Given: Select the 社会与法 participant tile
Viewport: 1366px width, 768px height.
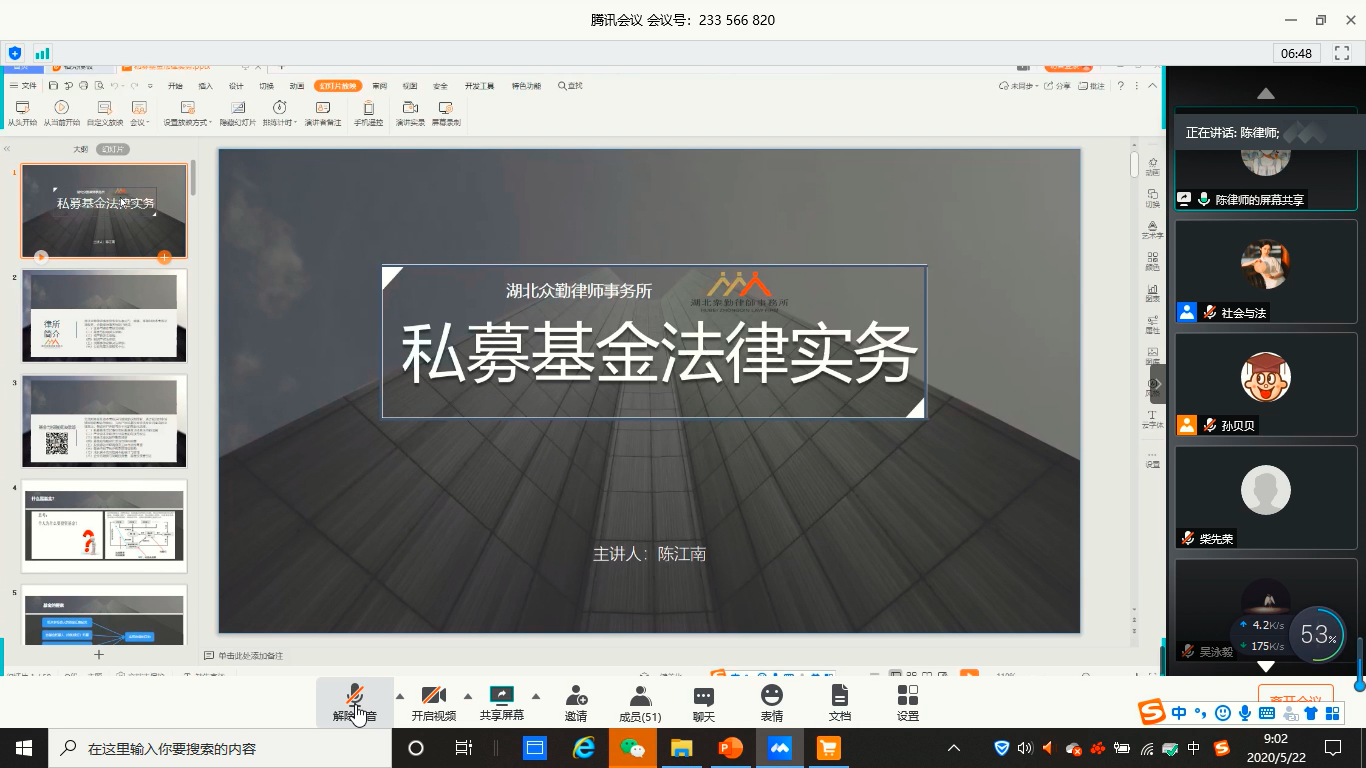Looking at the screenshot, I should [x=1265, y=271].
